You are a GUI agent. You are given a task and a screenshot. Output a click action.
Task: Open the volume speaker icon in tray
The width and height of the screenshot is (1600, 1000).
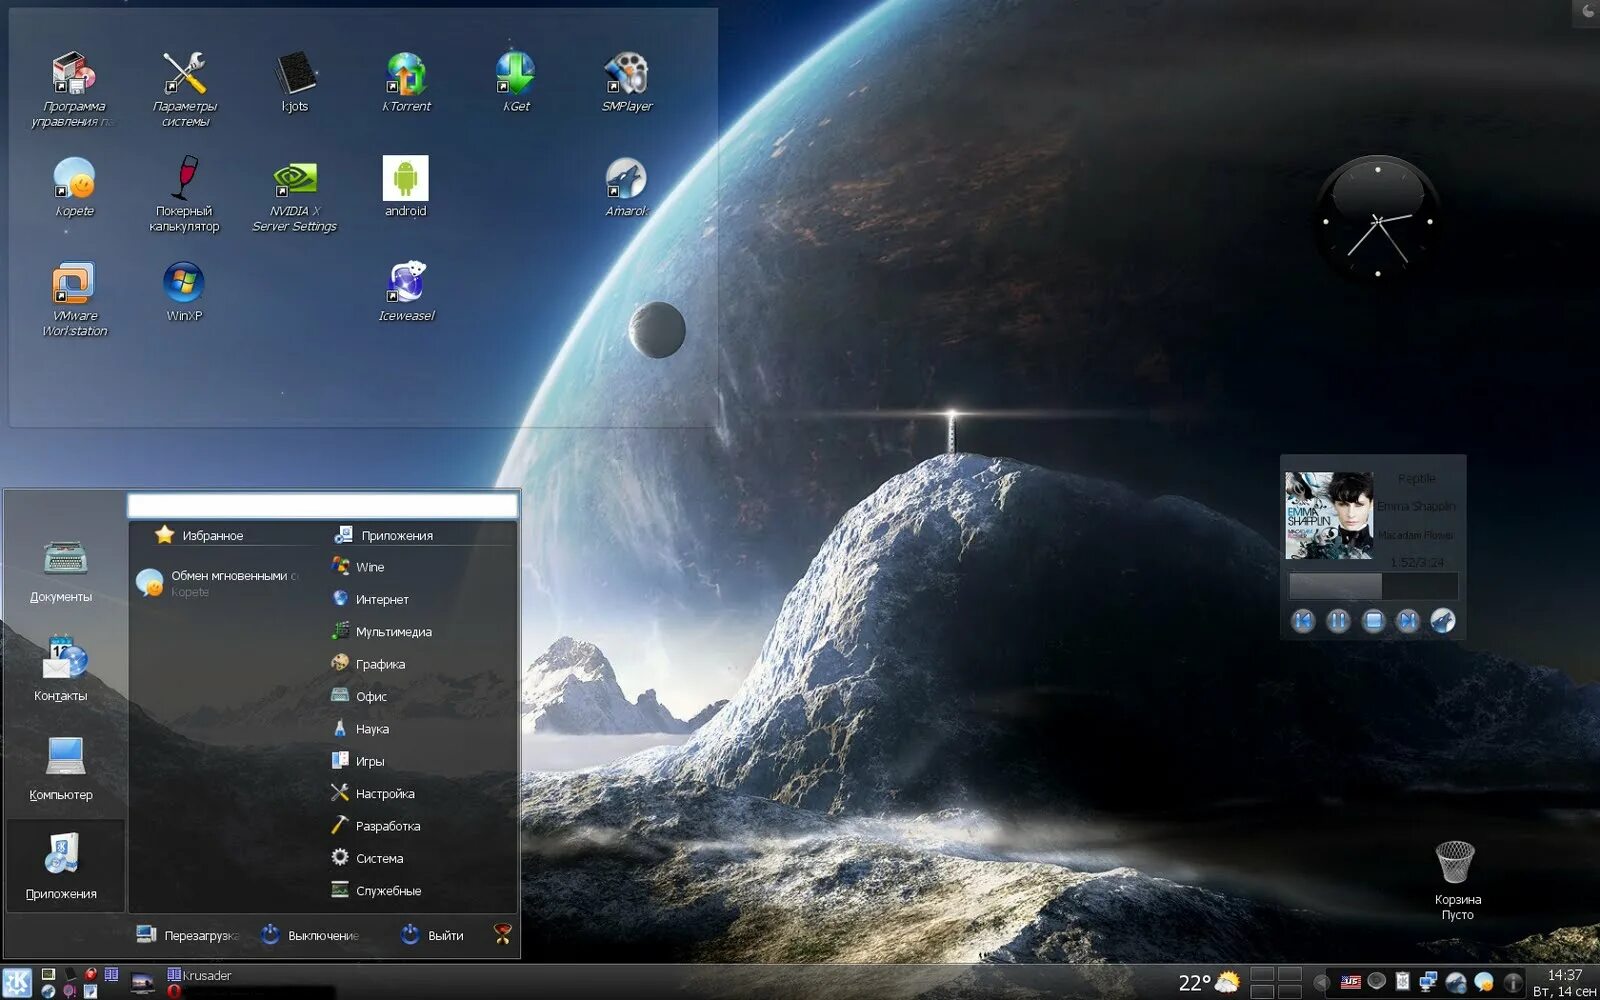1377,982
